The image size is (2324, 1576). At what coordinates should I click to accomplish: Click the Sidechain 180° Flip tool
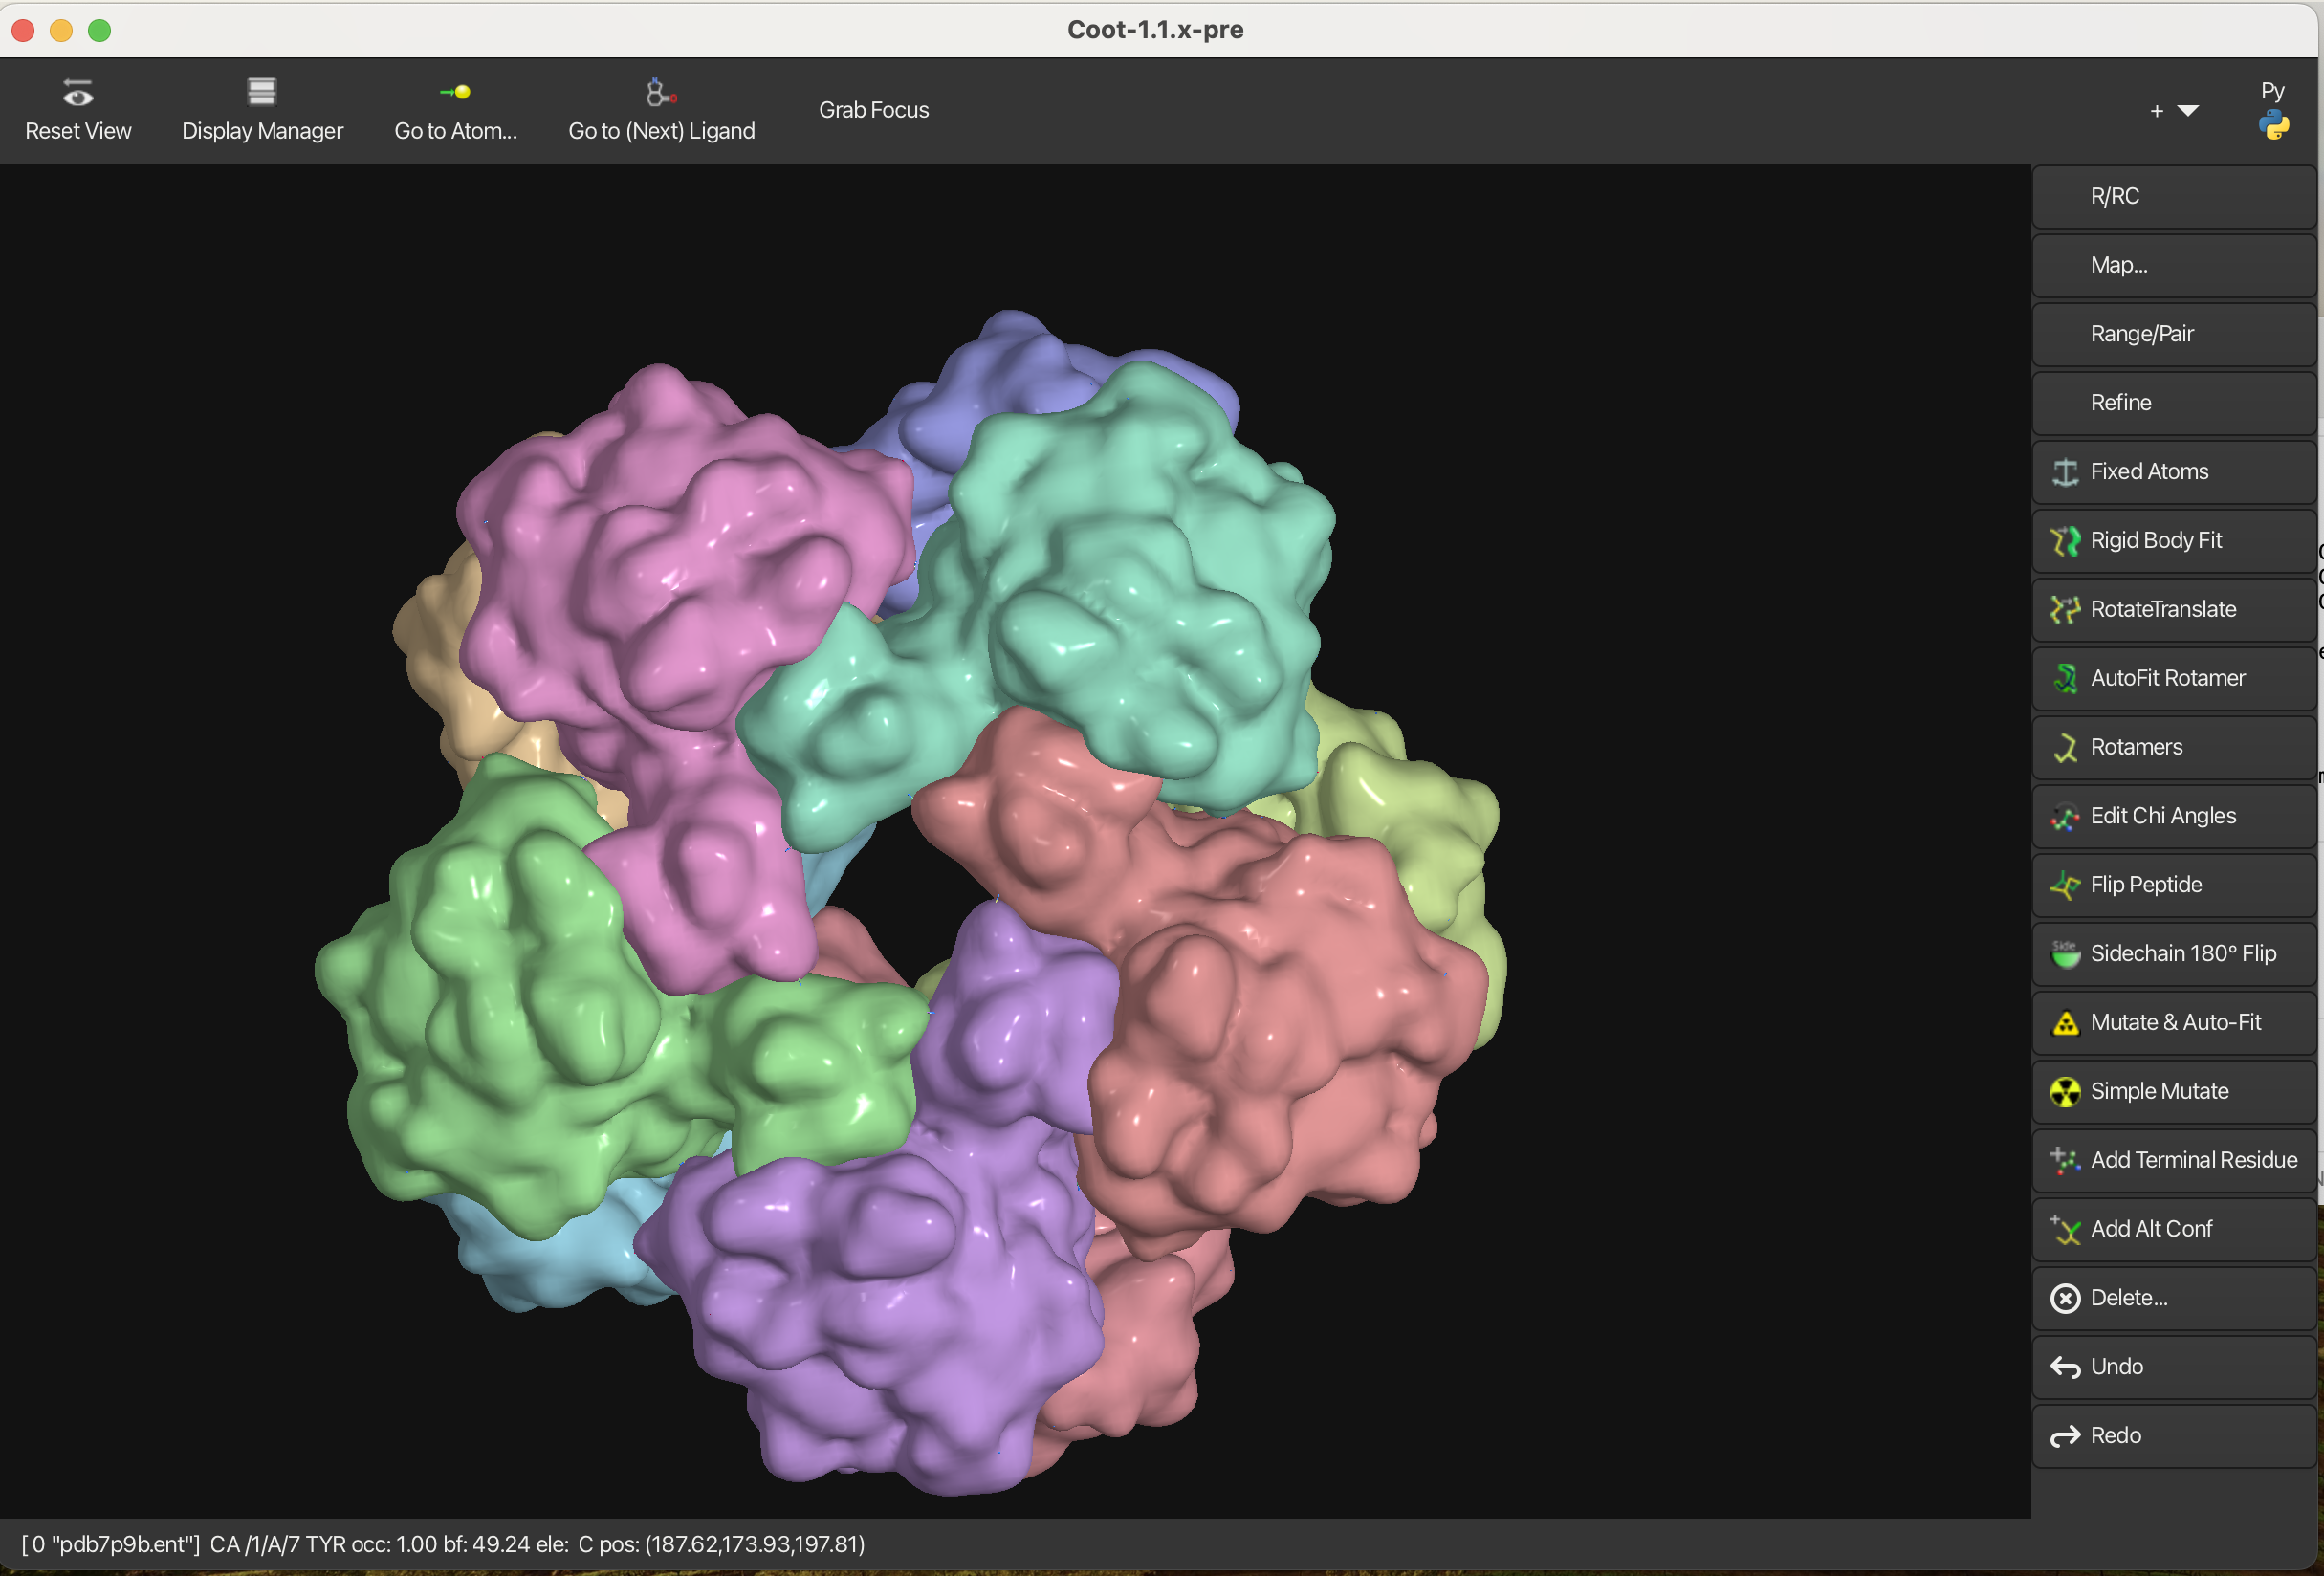2174,954
